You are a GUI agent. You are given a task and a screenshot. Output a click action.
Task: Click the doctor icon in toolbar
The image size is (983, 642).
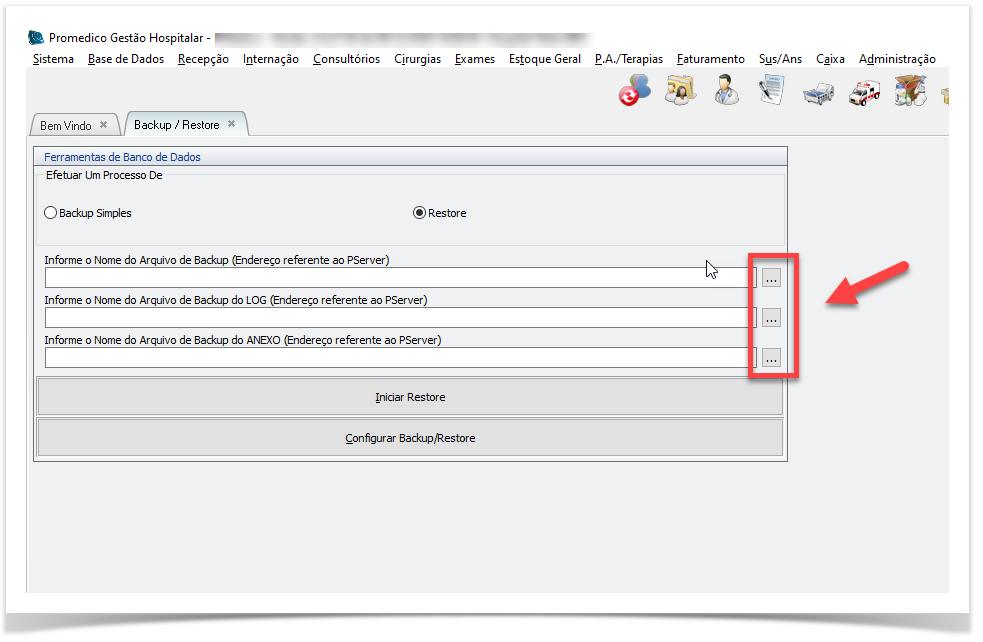click(727, 91)
